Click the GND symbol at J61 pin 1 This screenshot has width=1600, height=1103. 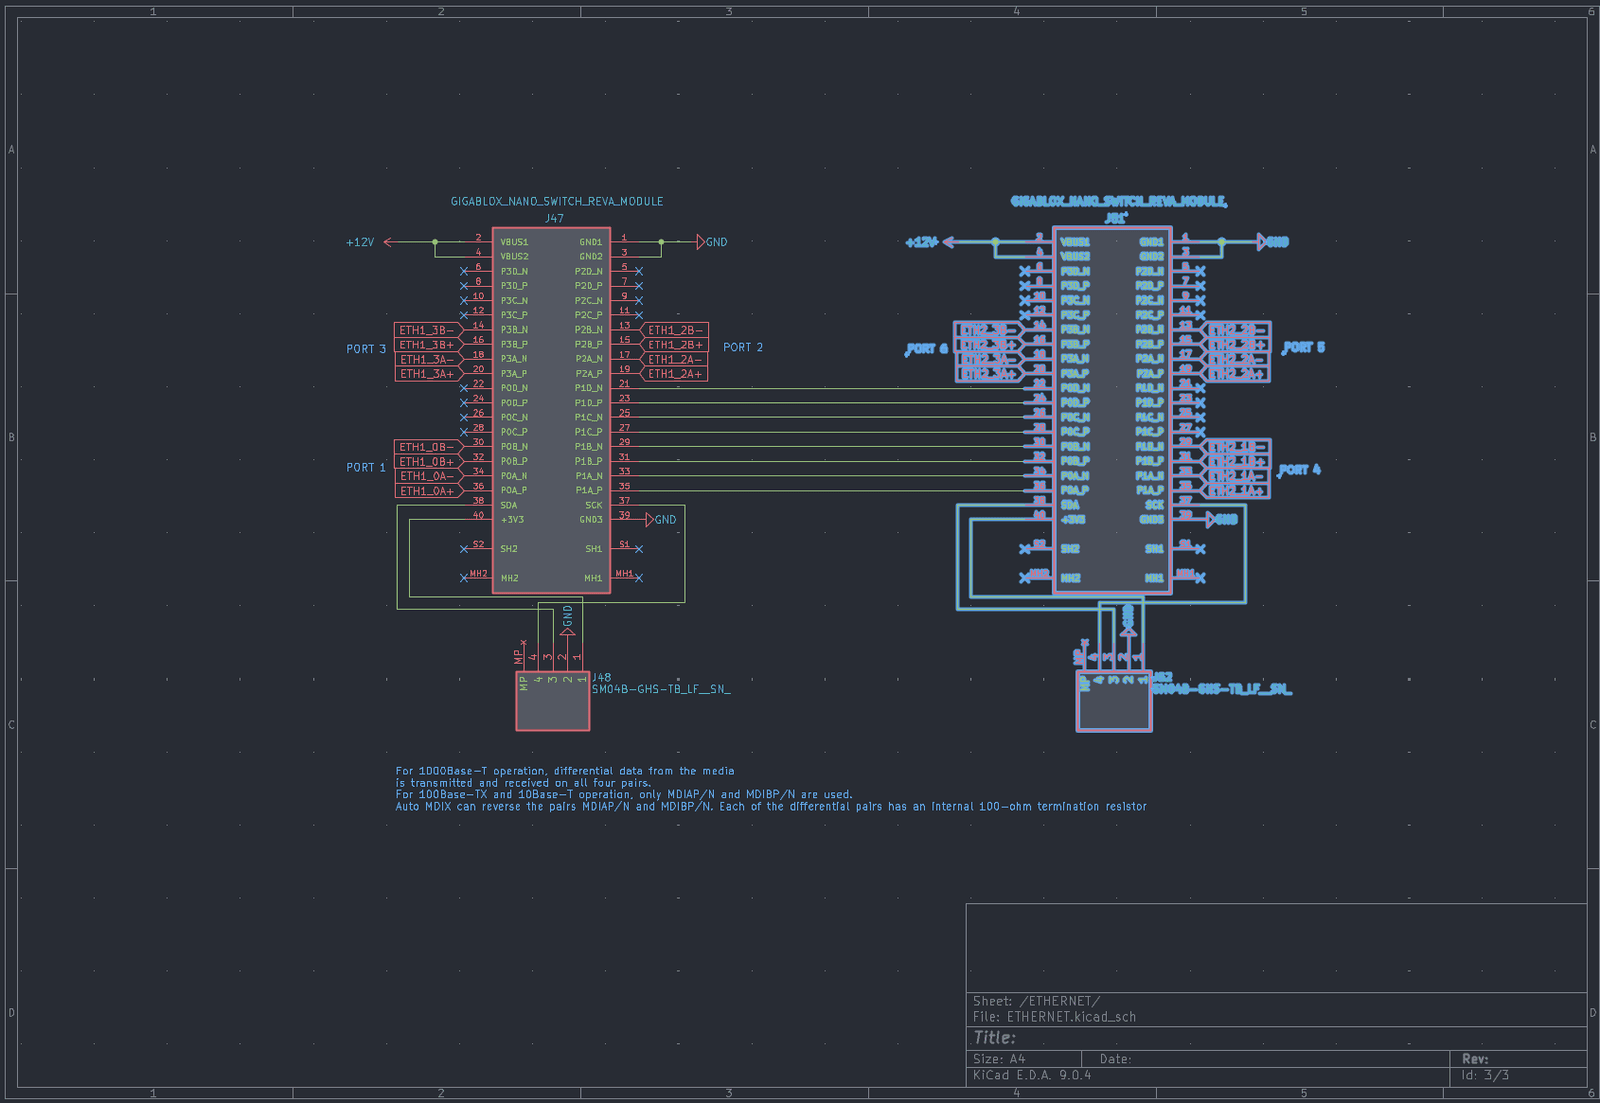1273,242
